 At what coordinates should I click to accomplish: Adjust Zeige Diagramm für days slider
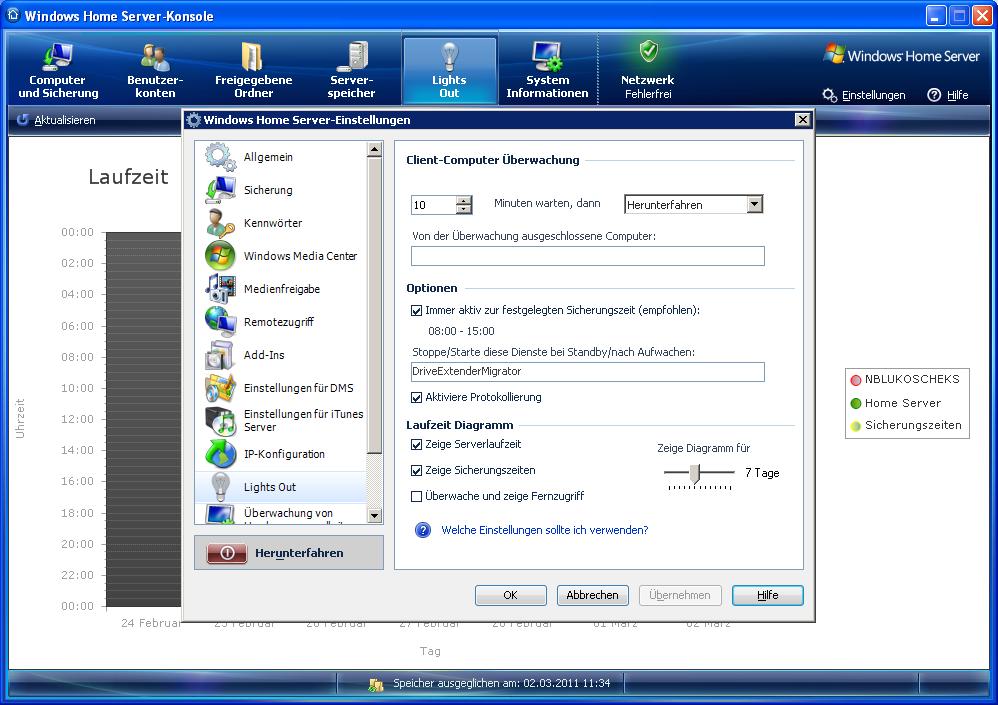point(695,473)
